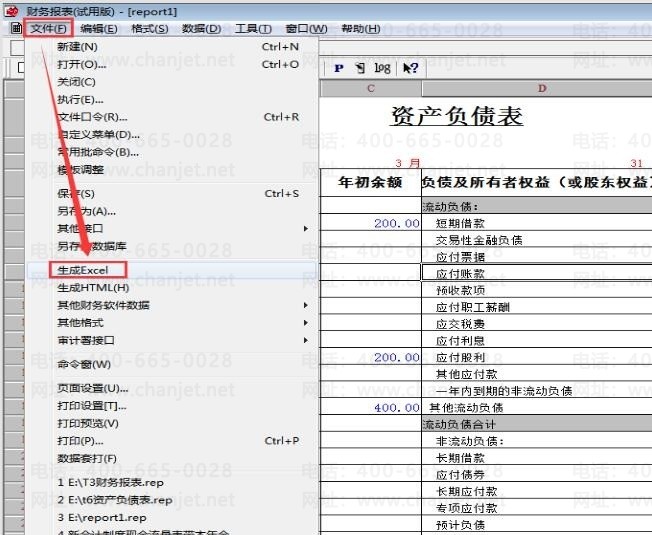Click the 资产负债表 title cell
Screen dimensions: 652x535
[x=457, y=116]
